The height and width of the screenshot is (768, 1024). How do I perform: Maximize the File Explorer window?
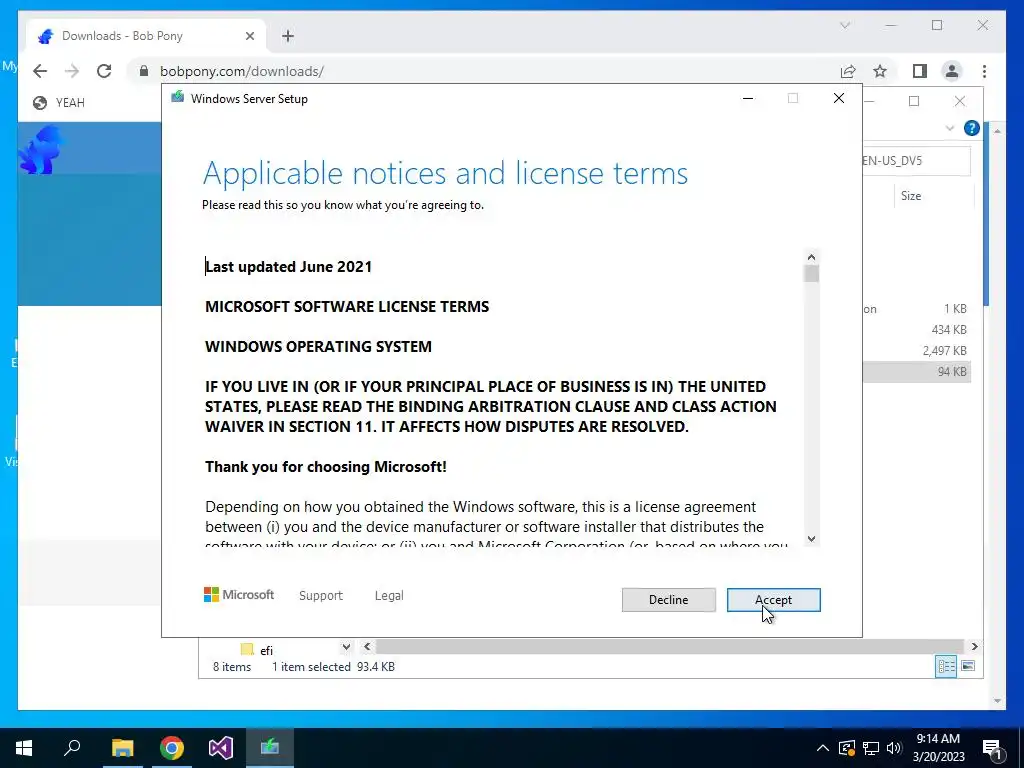point(914,101)
